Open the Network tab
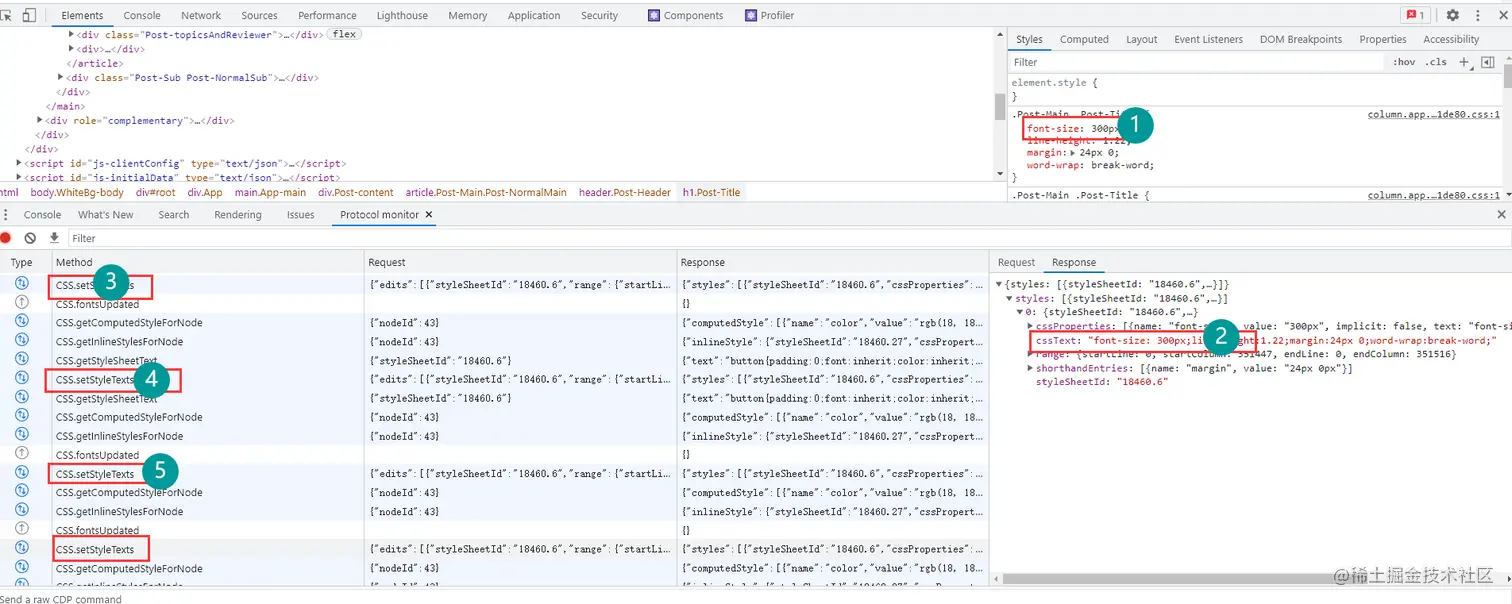The width and height of the screenshot is (1512, 604). point(201,15)
